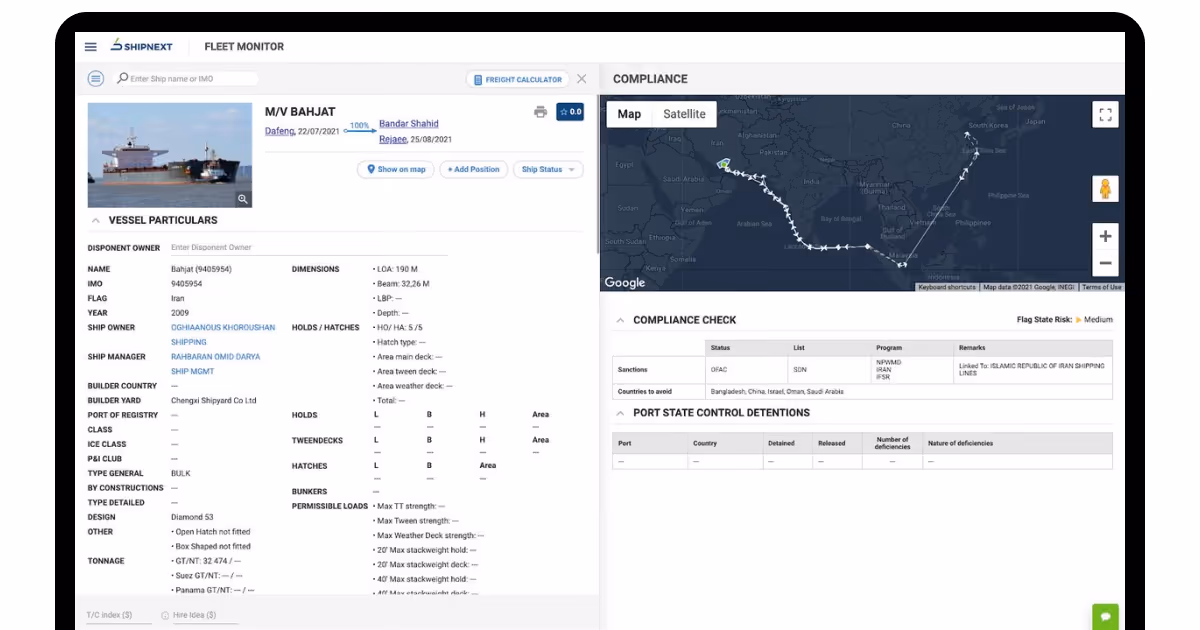Click the Islamic Republic of Iran Shipping Lines remark
Image resolution: width=1200 pixels, height=630 pixels.
pyautogui.click(x=1032, y=369)
